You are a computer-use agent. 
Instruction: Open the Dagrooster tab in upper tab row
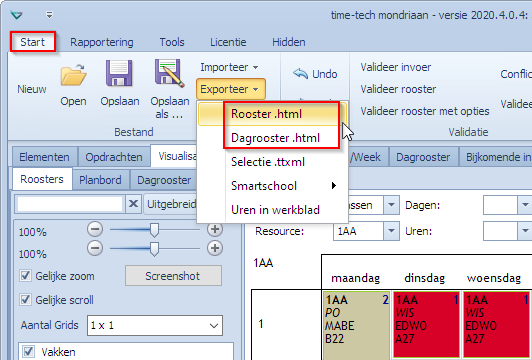click(x=423, y=157)
